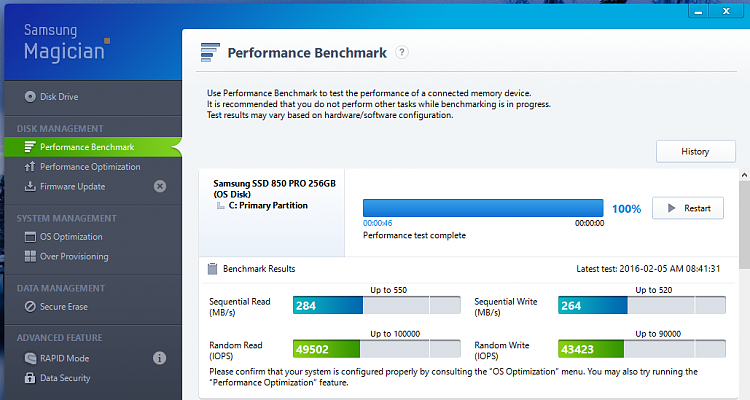Click the Random Read result bar
The height and width of the screenshot is (400, 750).
coord(376,349)
